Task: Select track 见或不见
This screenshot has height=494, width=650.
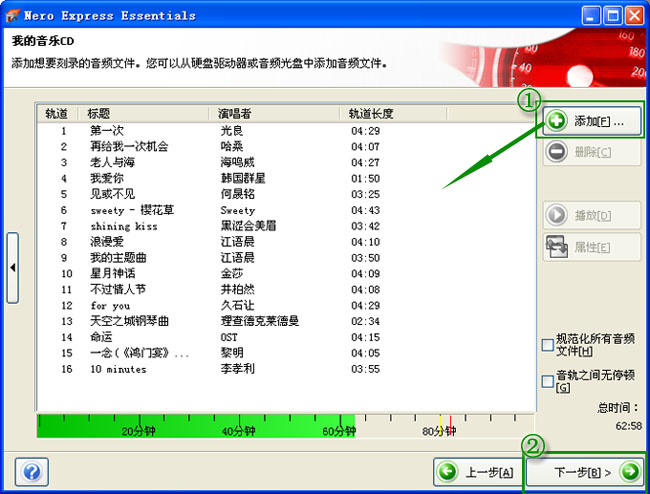Action: click(x=113, y=194)
